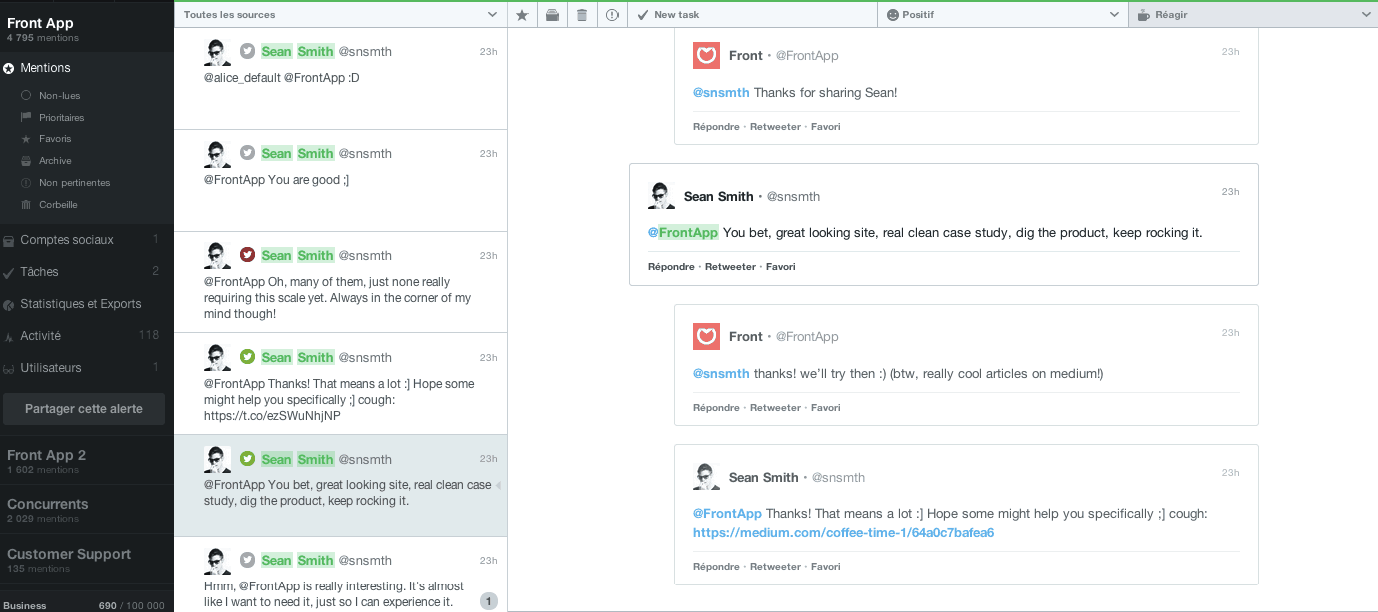Click reply count badge on 'Hmm, @FrontApp' mention

488,601
